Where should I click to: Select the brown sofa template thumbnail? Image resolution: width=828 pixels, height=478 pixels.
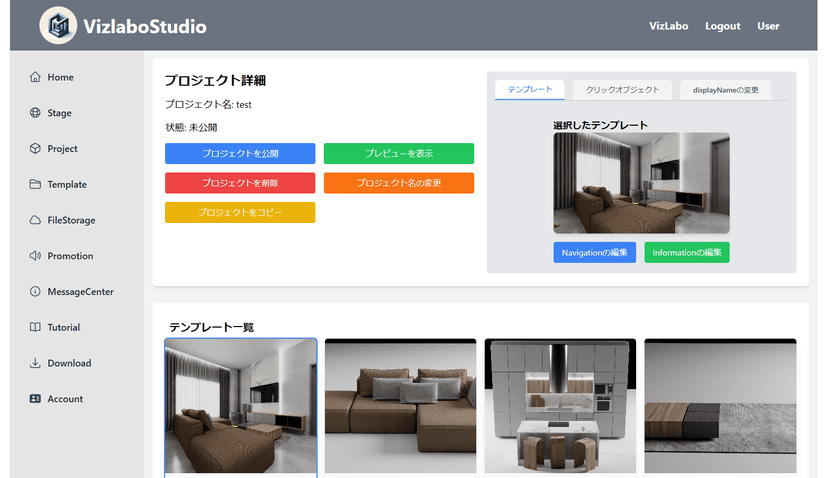(400, 406)
